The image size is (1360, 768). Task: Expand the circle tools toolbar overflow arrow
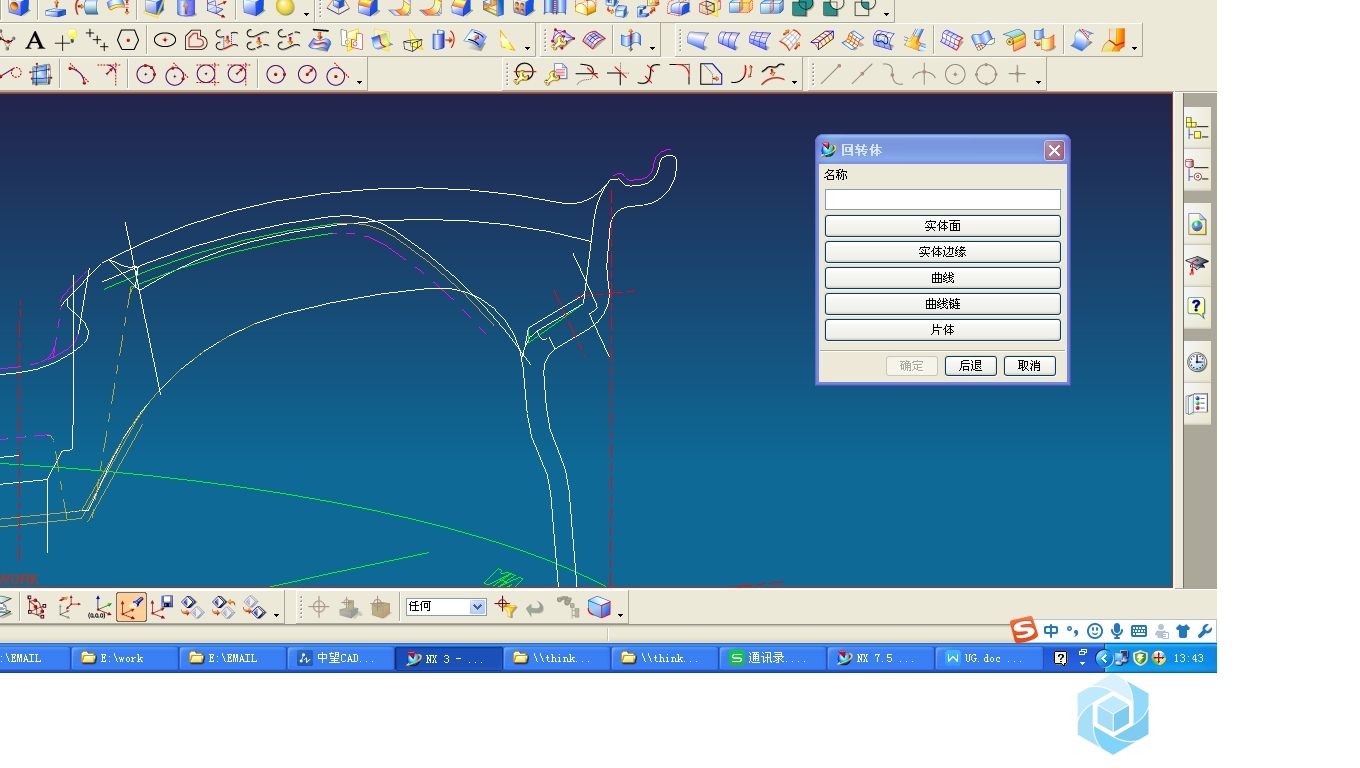(360, 81)
